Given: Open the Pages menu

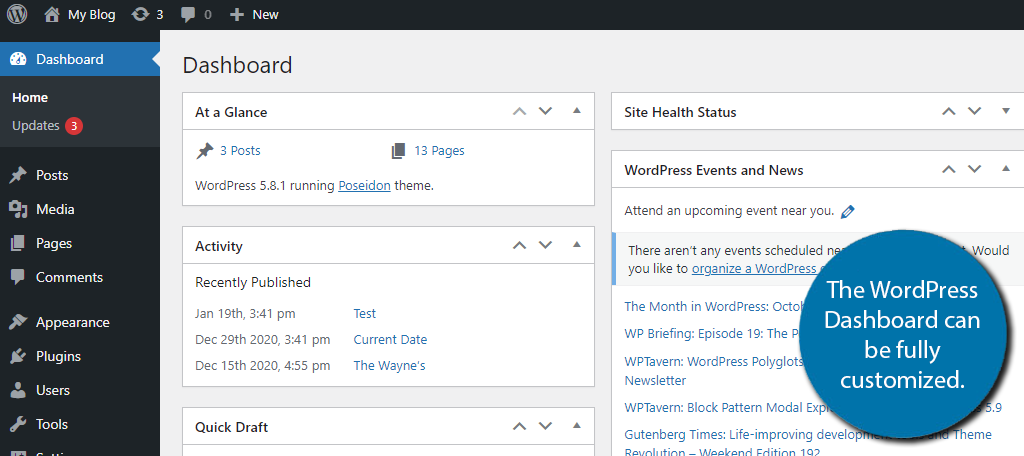Looking at the screenshot, I should click(x=80, y=243).
